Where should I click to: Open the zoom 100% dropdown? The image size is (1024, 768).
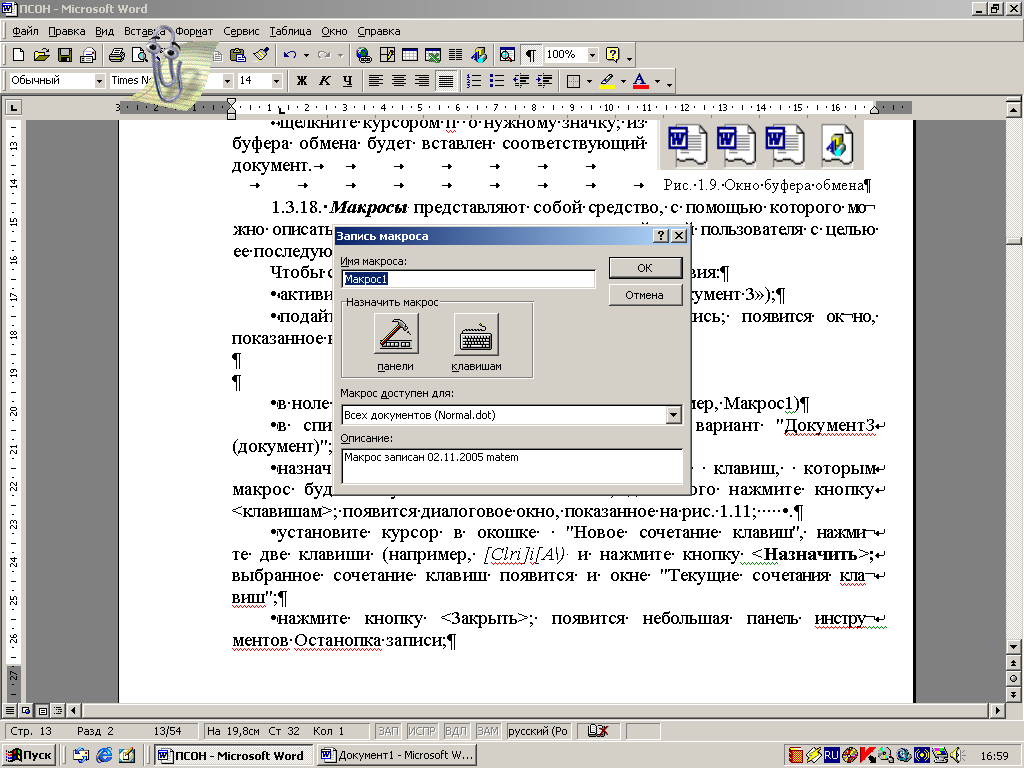(x=592, y=56)
